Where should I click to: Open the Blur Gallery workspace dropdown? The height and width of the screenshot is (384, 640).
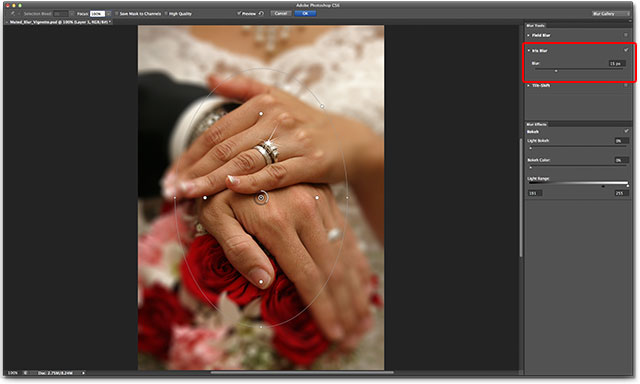pyautogui.click(x=611, y=13)
